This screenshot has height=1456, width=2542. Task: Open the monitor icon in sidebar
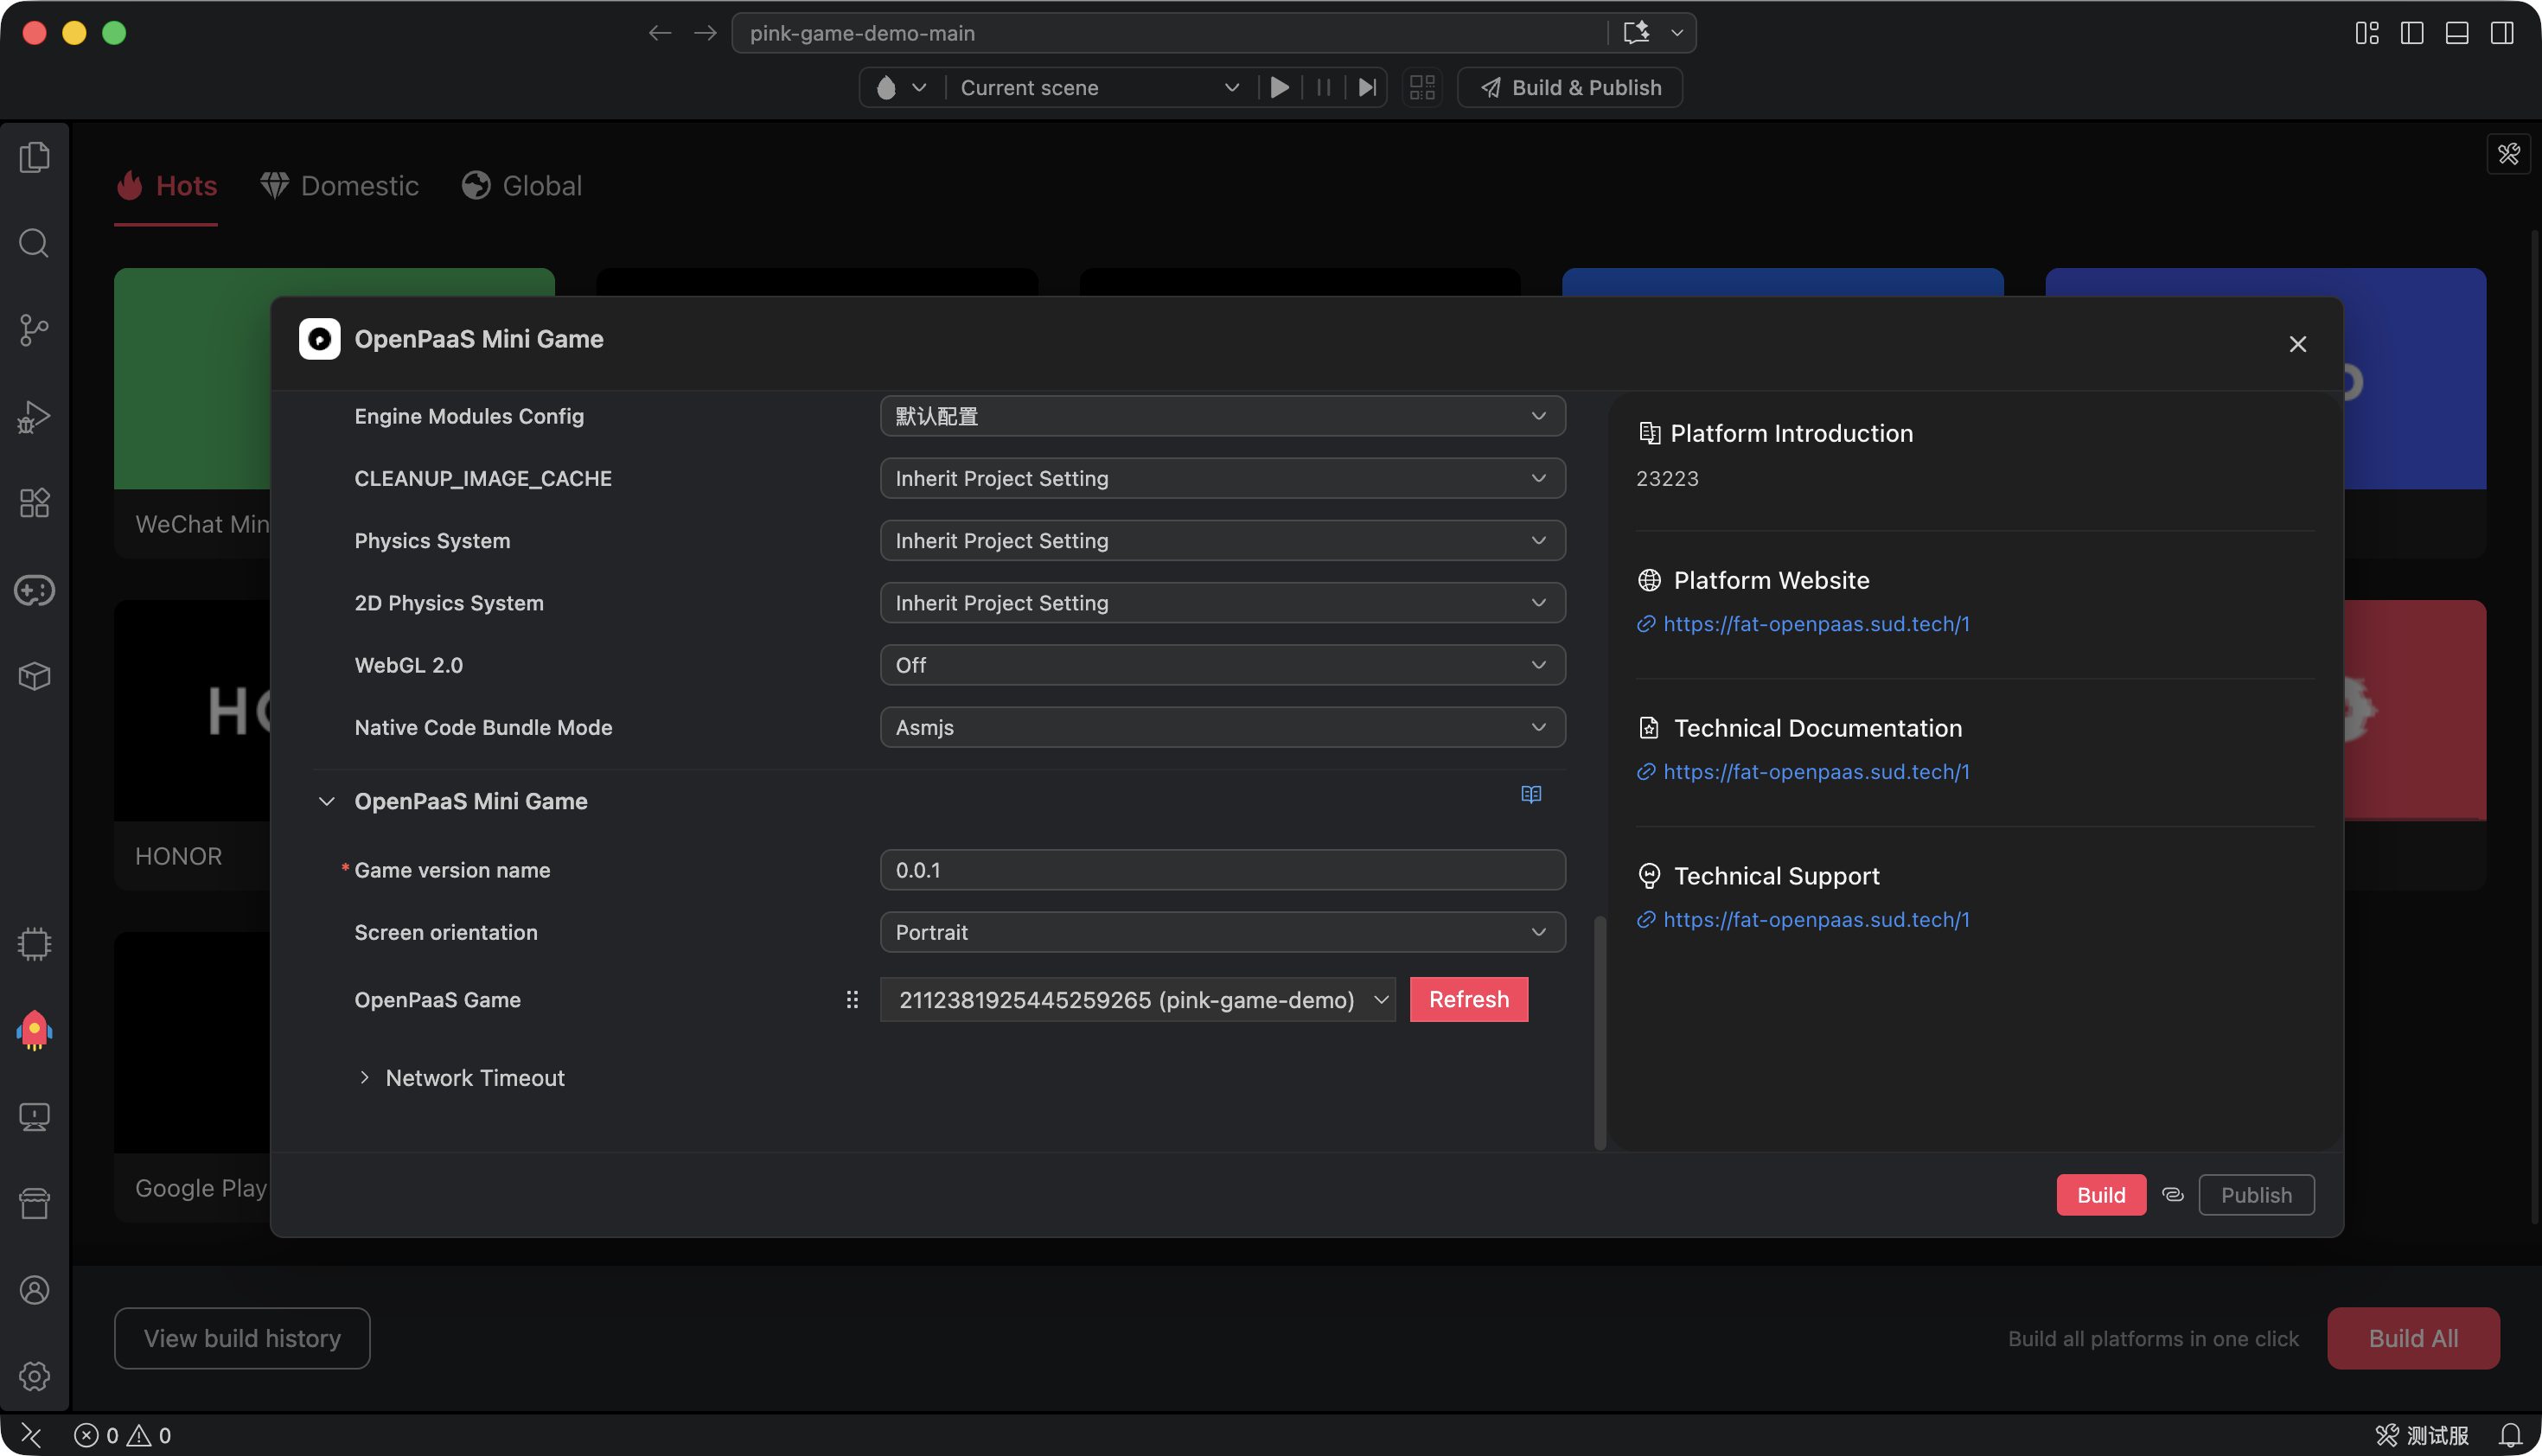click(34, 1117)
